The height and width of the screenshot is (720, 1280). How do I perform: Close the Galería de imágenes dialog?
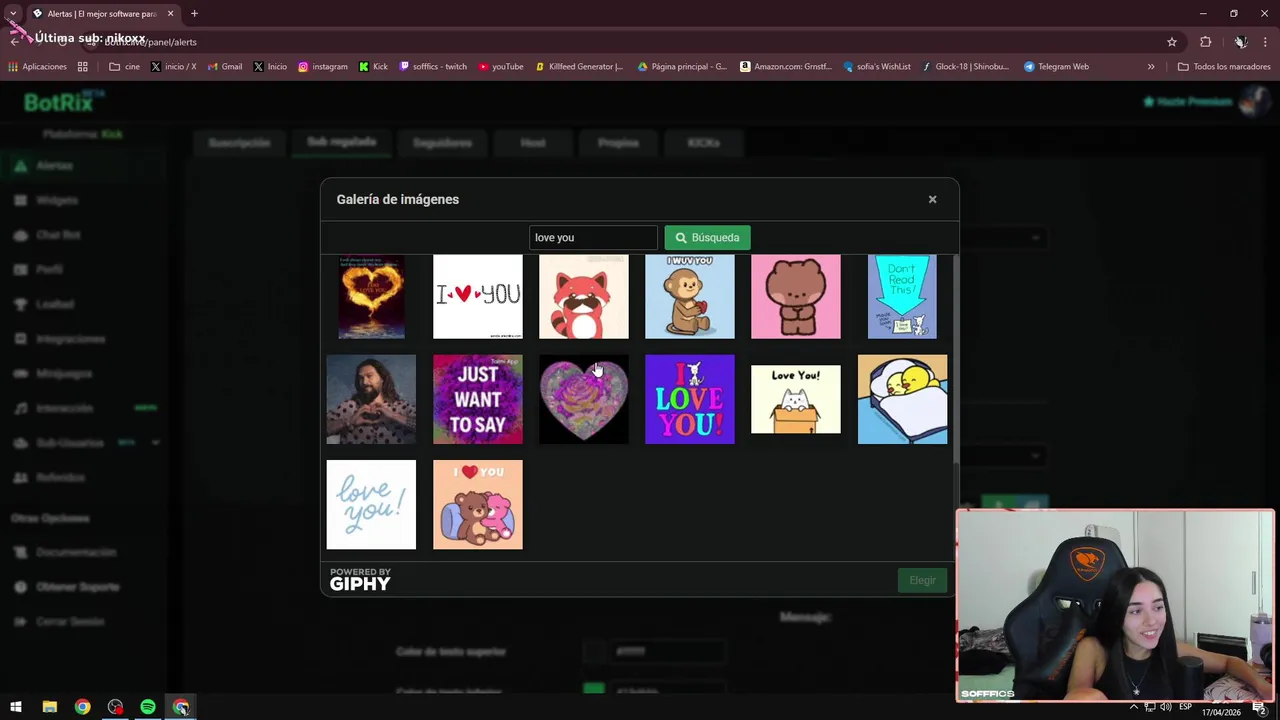point(932,199)
